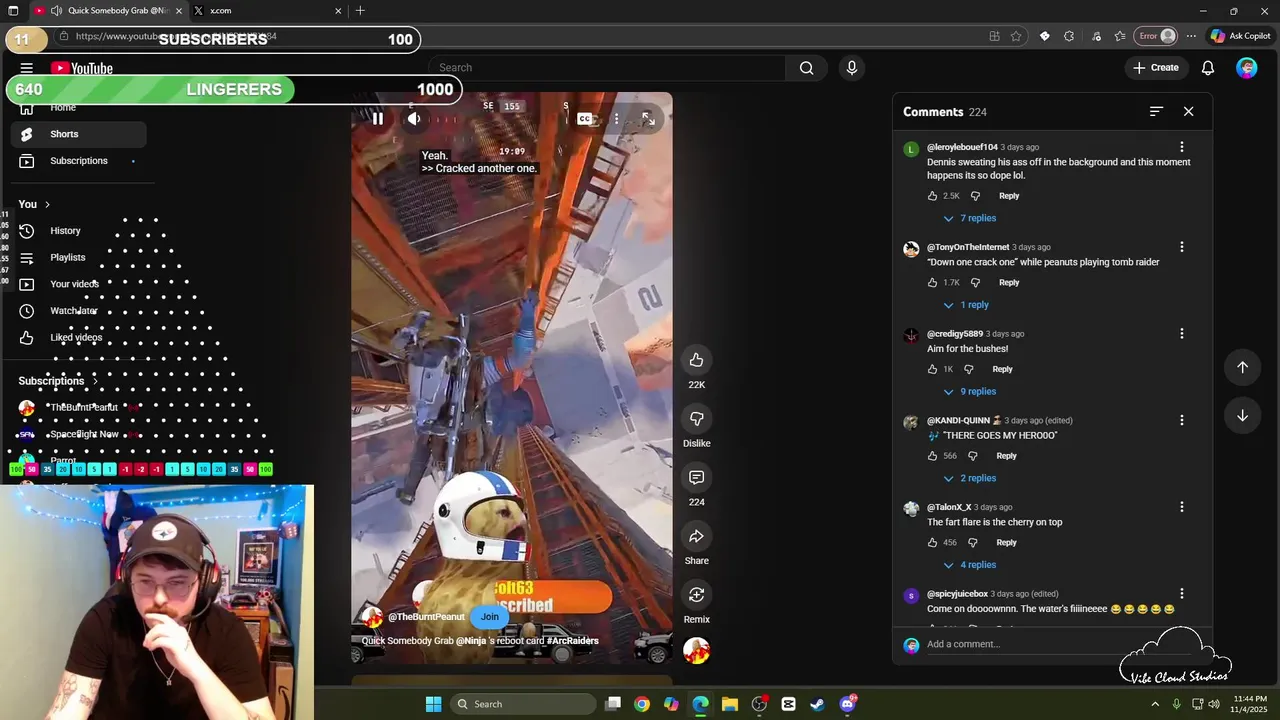
Task: Expand 9 replies under credigy5889's comment
Action: [970, 392]
